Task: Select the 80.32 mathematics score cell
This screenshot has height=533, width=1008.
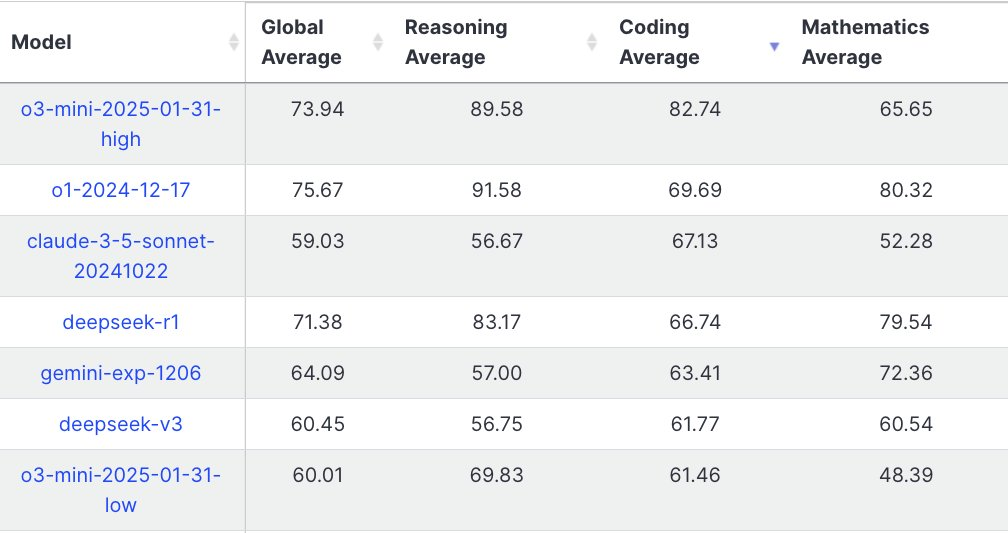Action: [x=907, y=190]
